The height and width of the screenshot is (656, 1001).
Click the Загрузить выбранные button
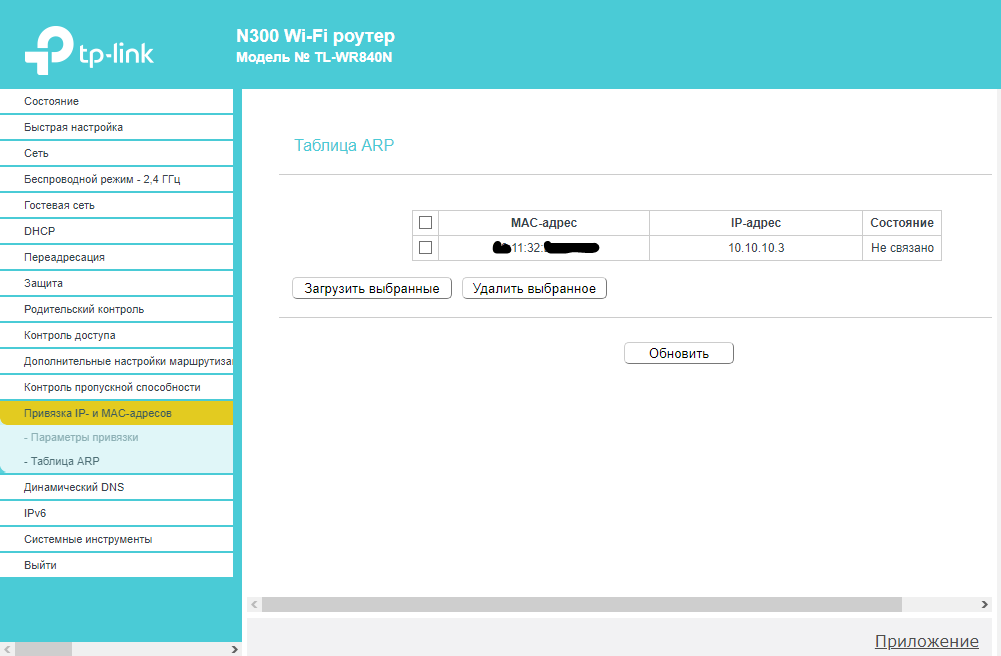(372, 288)
